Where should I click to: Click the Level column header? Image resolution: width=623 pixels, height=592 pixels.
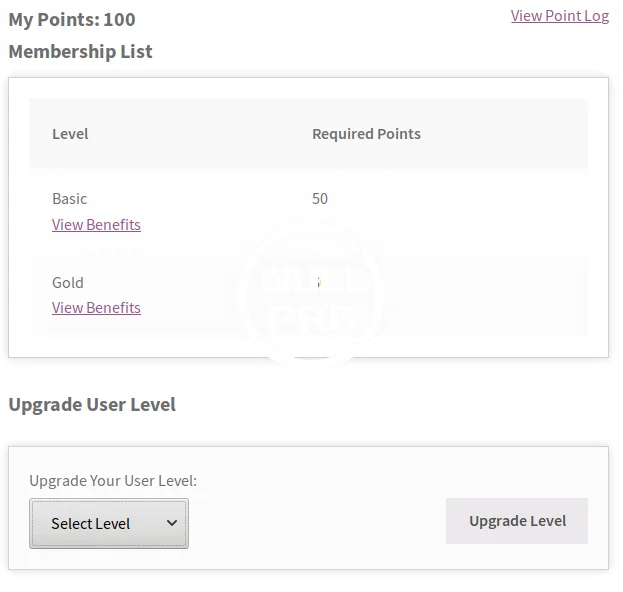[x=70, y=134]
